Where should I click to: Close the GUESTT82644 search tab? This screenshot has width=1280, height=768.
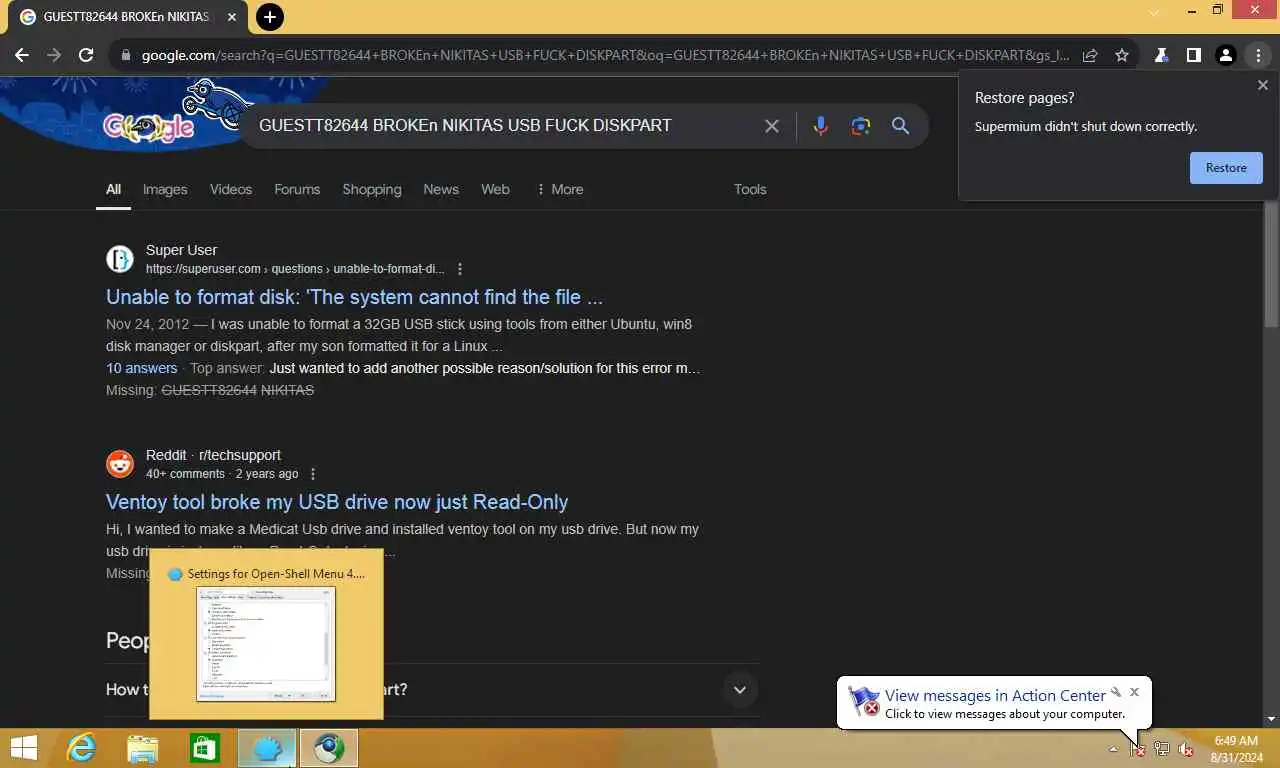click(x=232, y=17)
